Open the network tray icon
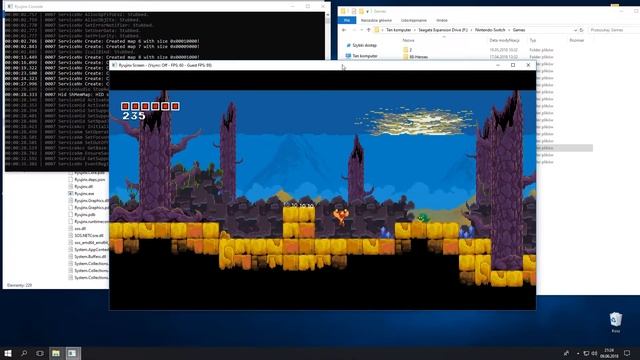 point(586,353)
